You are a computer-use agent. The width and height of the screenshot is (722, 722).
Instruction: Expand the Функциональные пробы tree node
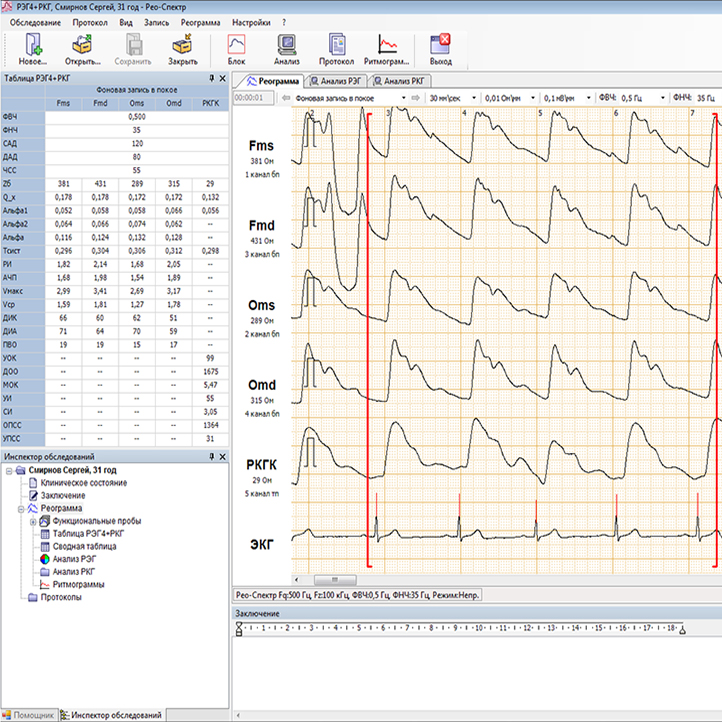click(x=33, y=521)
